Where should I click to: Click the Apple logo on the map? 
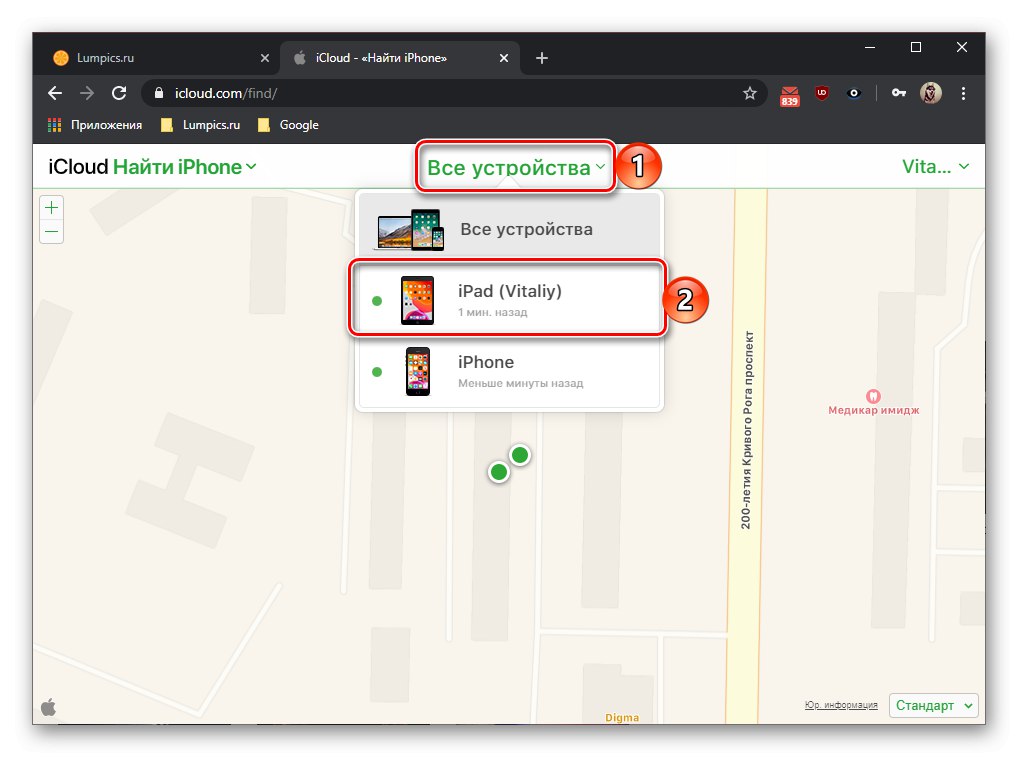(49, 706)
